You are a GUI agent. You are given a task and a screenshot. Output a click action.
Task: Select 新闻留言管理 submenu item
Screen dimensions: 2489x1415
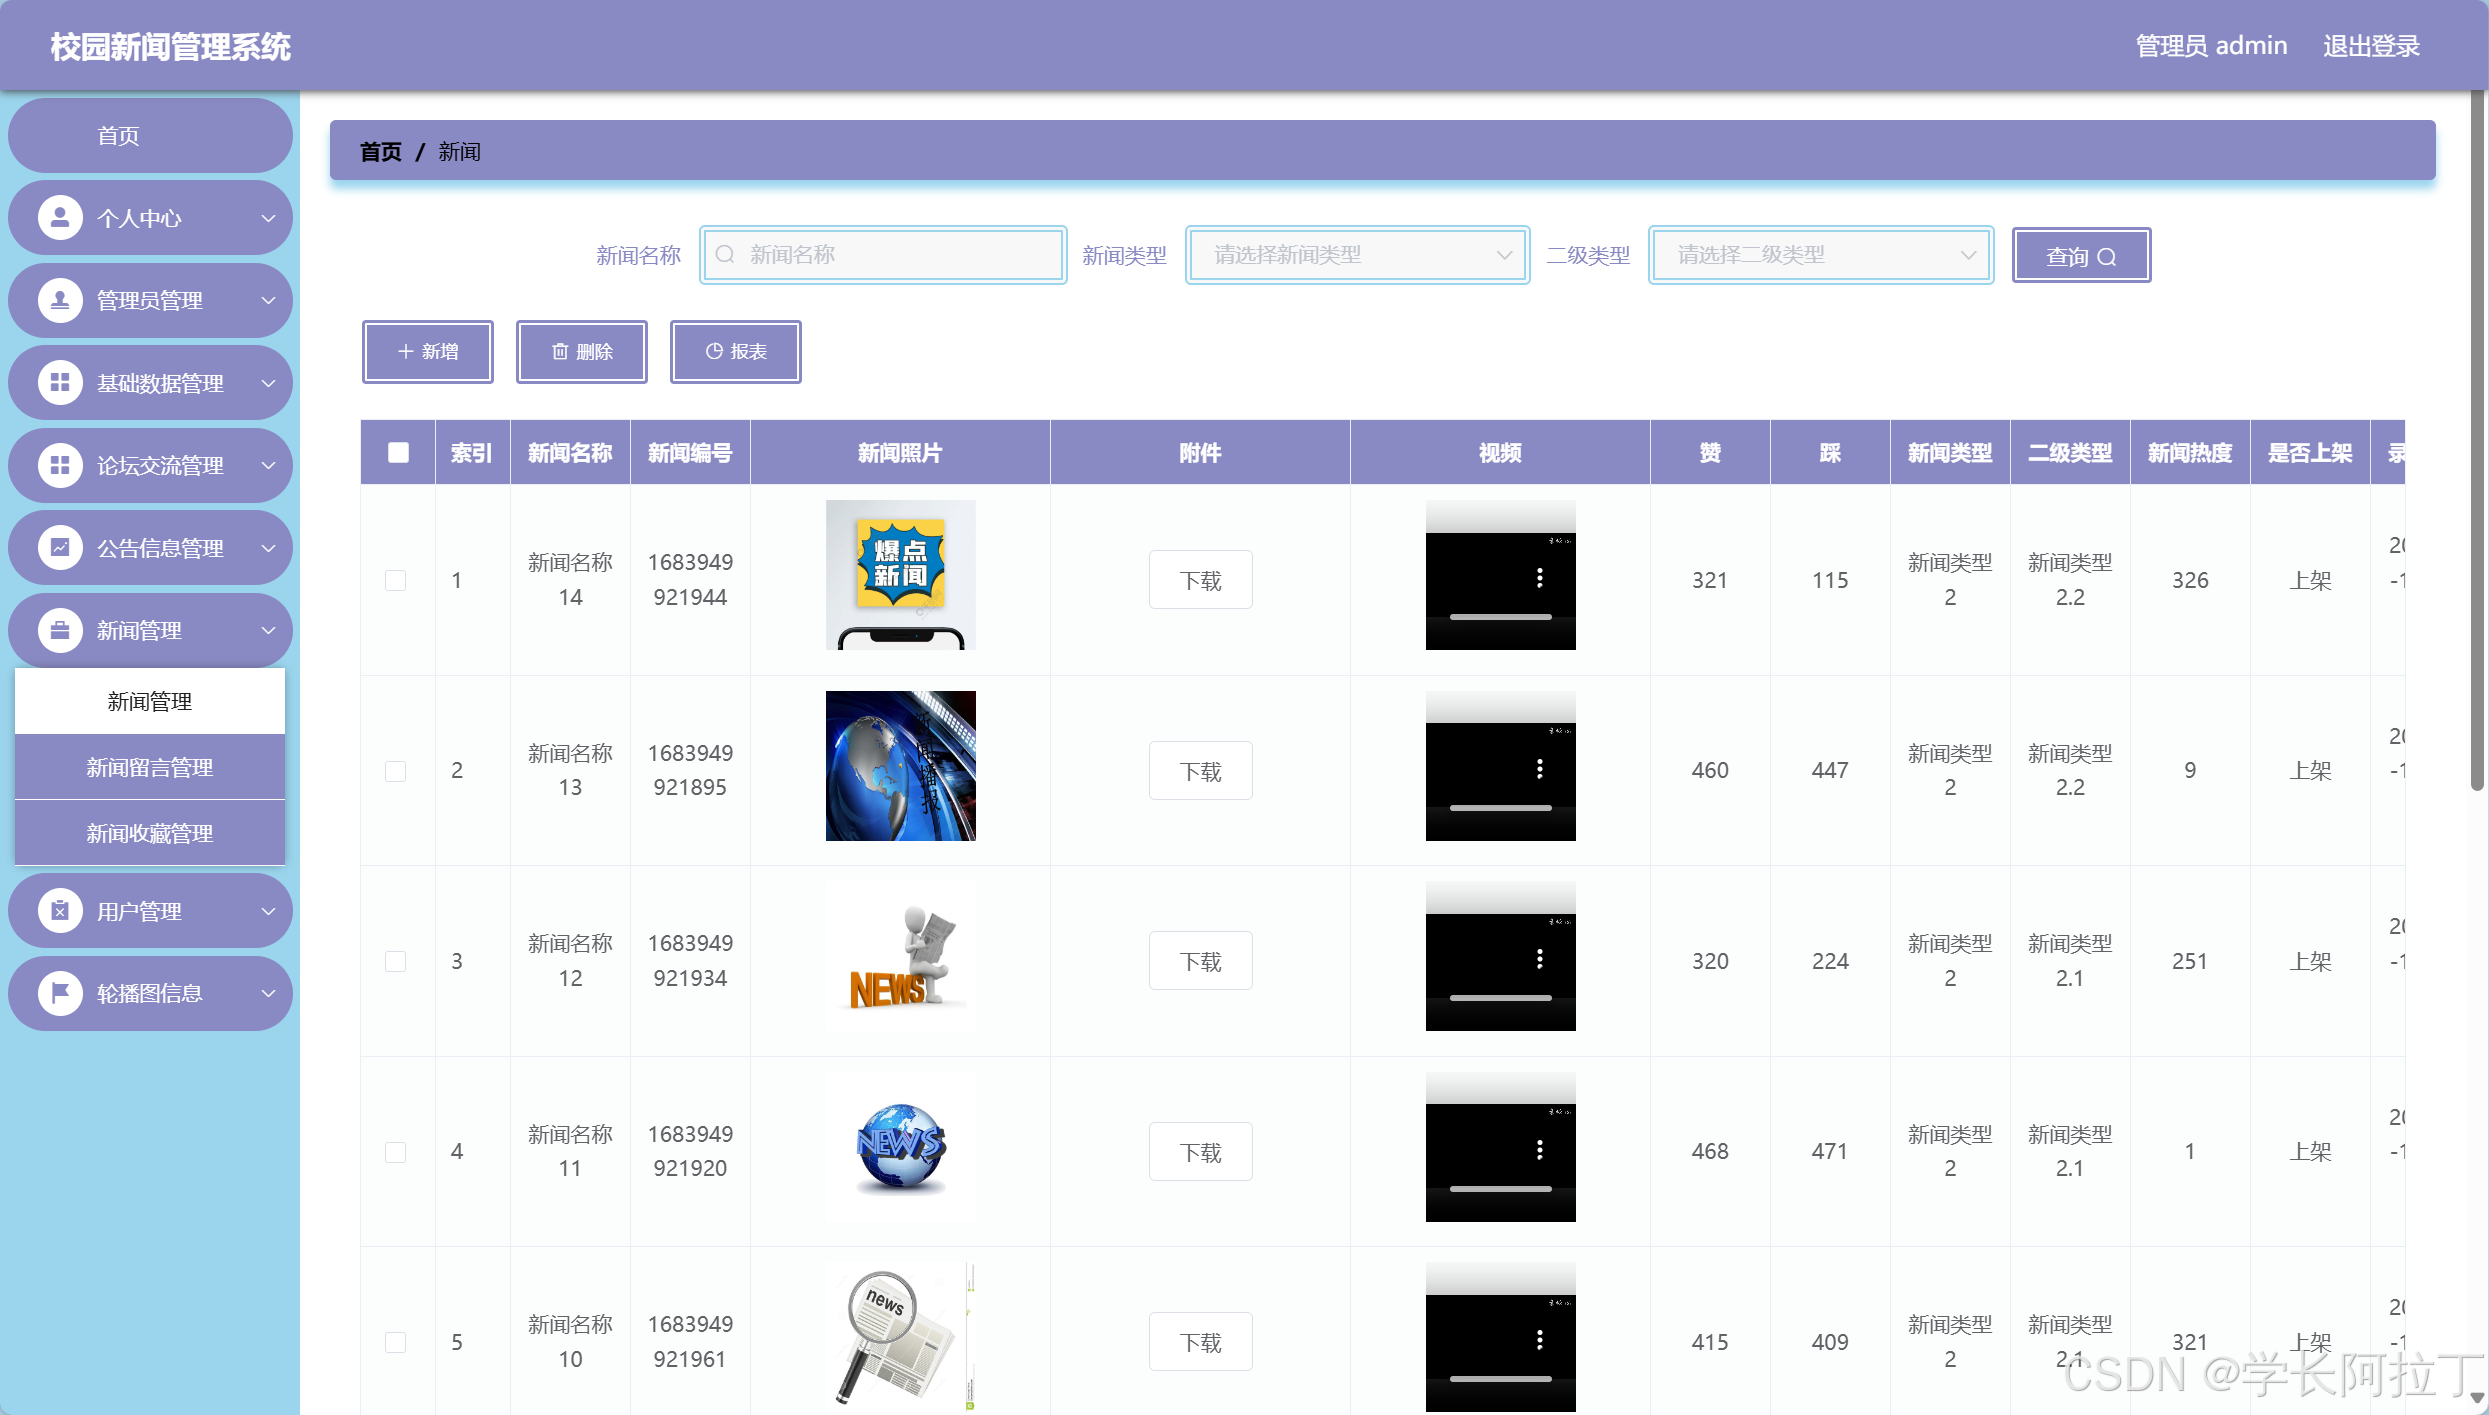150,767
